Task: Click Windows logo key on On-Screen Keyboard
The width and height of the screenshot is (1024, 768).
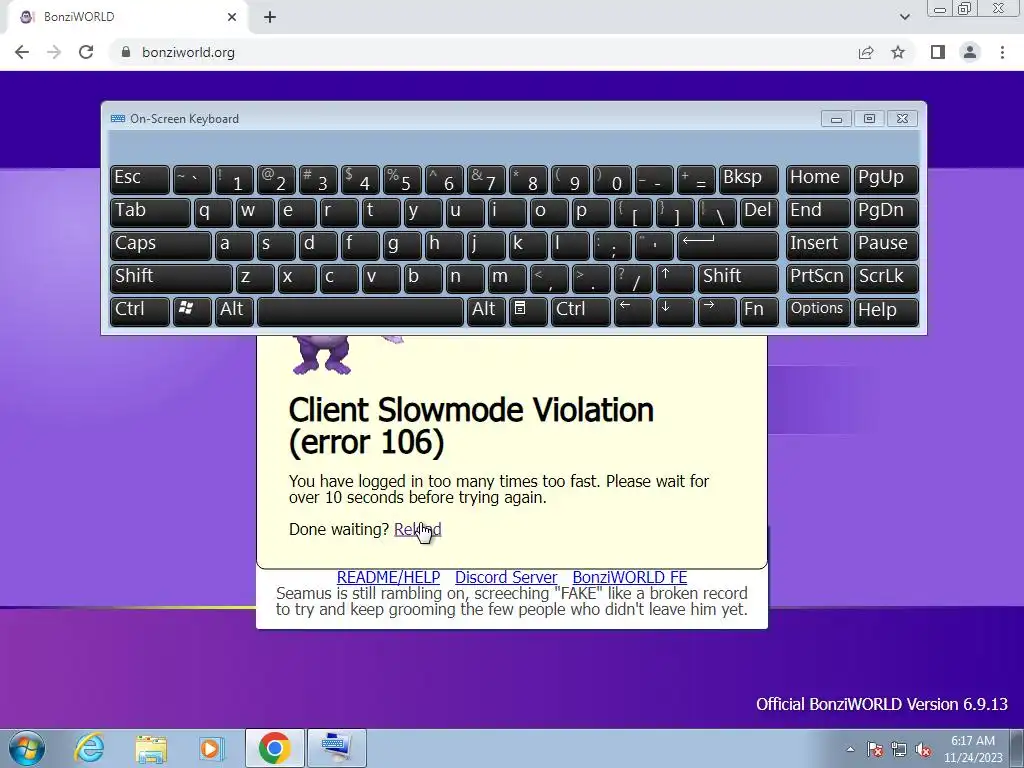Action: (x=192, y=310)
